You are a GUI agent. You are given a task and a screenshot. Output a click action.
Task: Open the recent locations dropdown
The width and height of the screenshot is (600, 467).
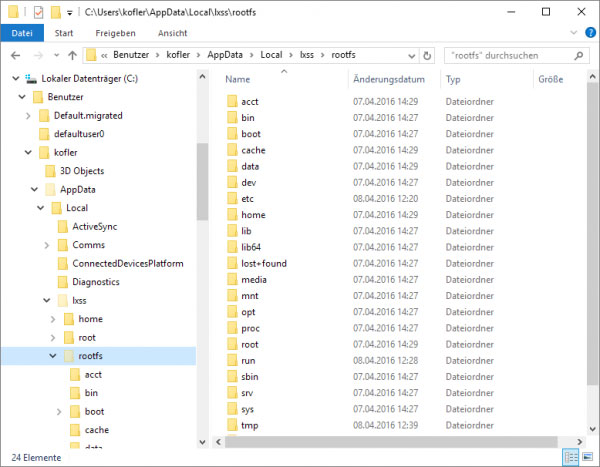pyautogui.click(x=57, y=56)
